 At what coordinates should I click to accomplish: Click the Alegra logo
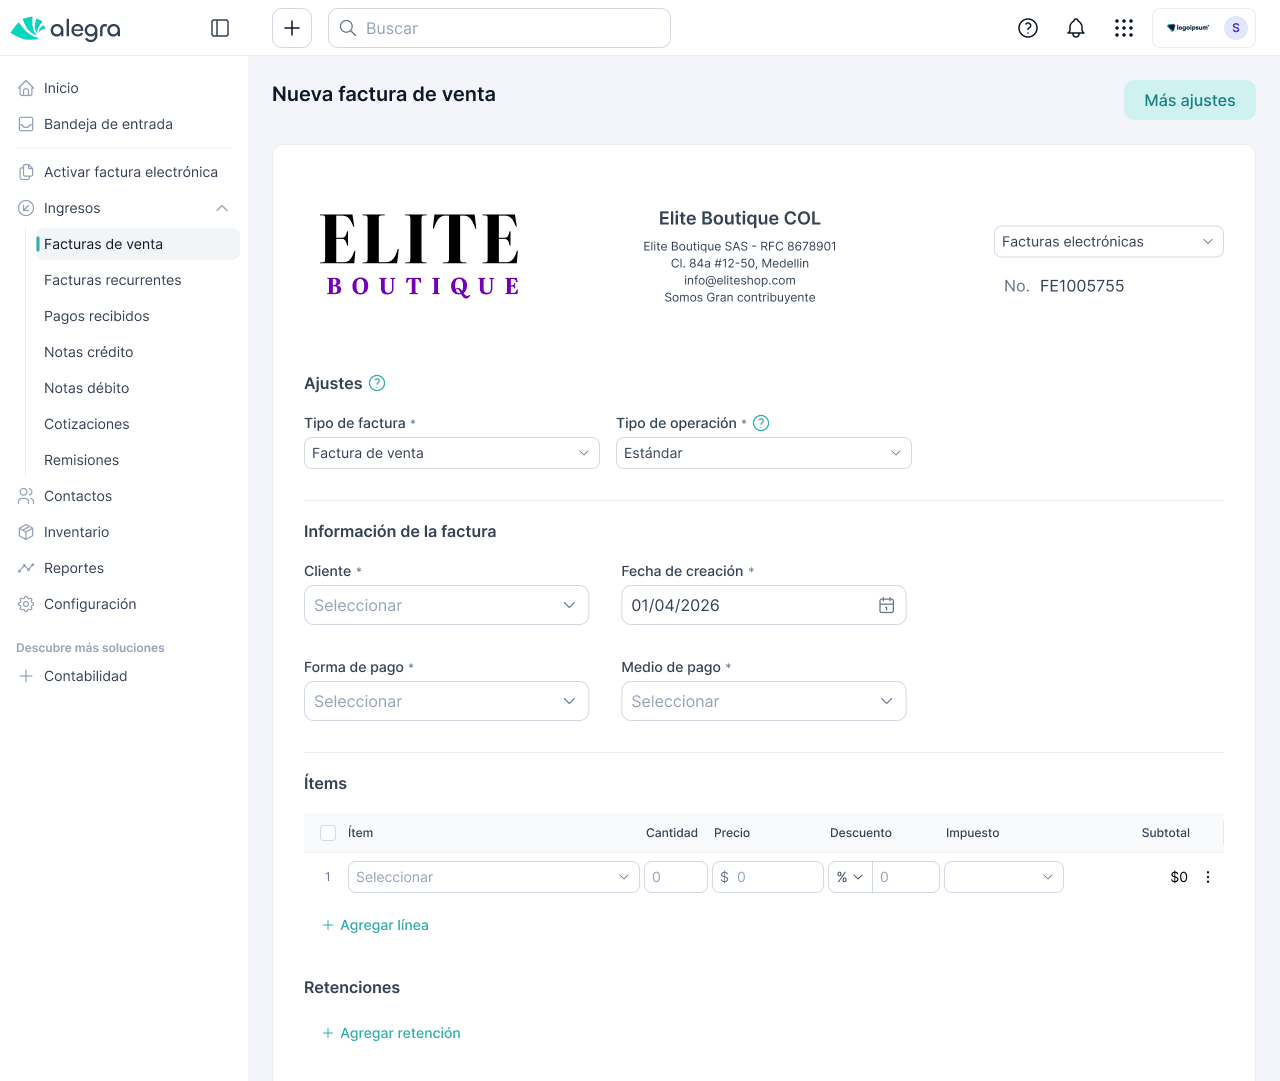66,28
